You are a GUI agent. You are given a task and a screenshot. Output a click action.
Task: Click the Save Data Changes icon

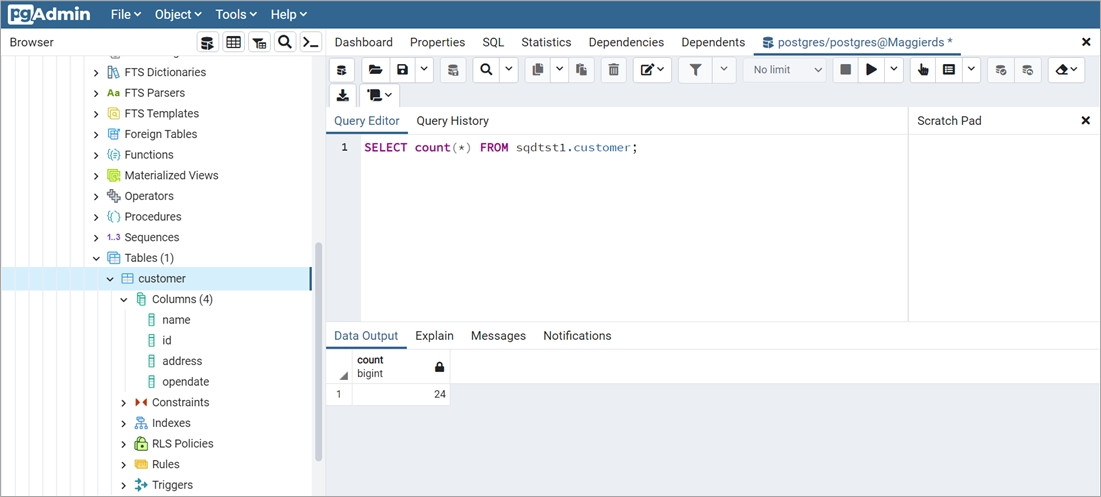453,69
